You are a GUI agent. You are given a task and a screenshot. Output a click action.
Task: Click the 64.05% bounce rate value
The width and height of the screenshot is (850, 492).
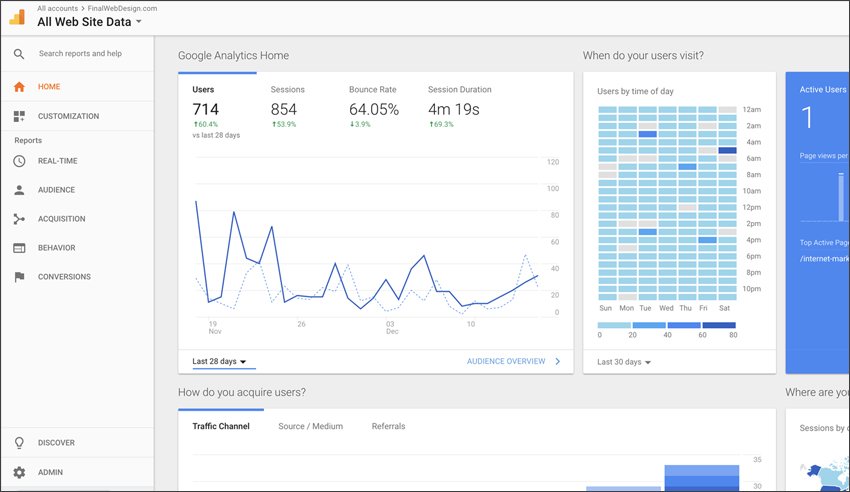tap(374, 109)
